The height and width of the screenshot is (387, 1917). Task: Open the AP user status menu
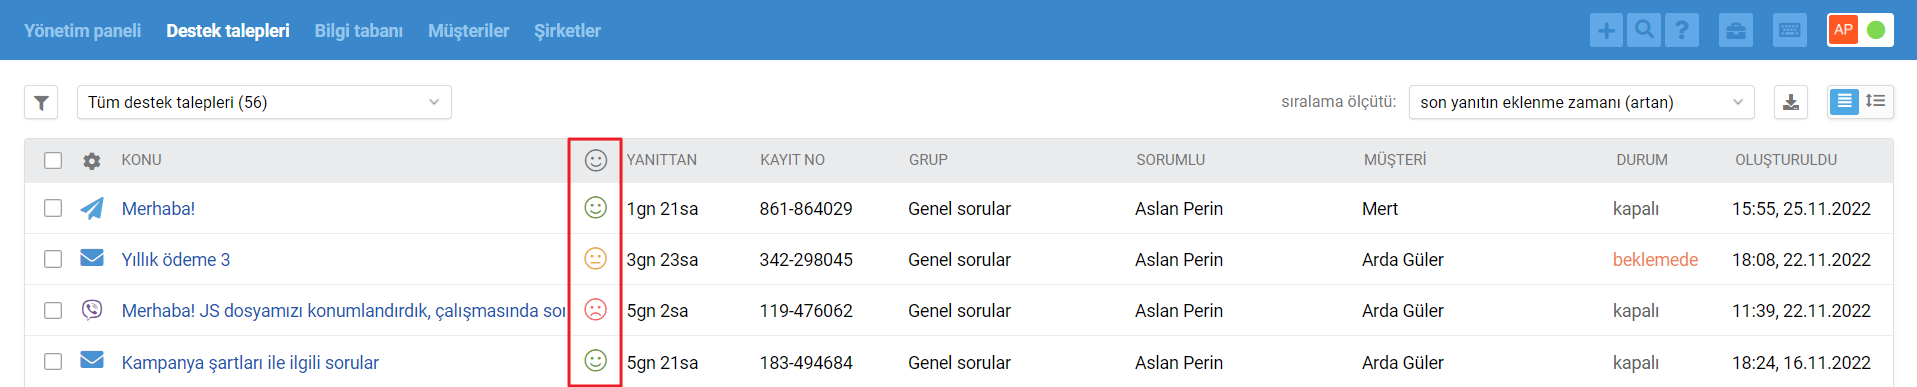coord(1860,30)
